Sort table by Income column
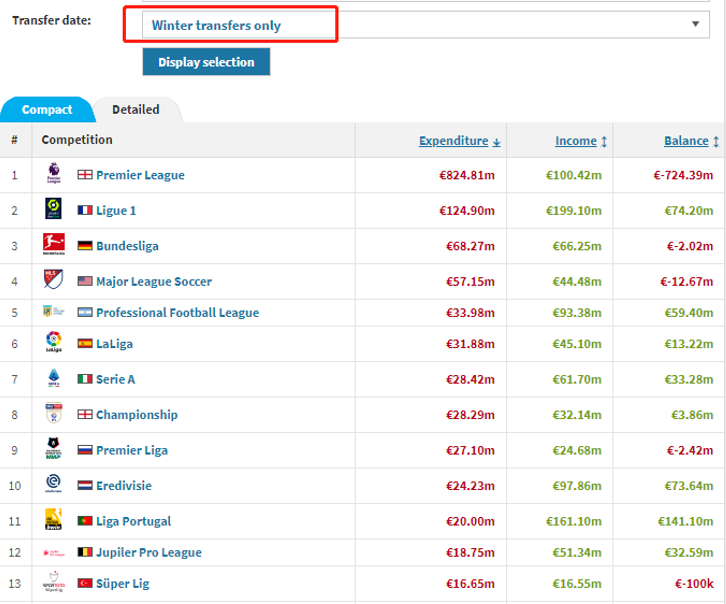The image size is (726, 604). 581,141
